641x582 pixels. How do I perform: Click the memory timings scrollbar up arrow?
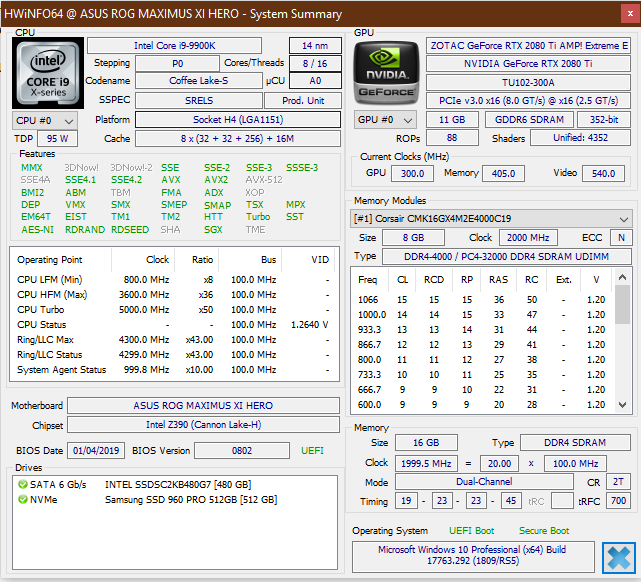coord(622,278)
